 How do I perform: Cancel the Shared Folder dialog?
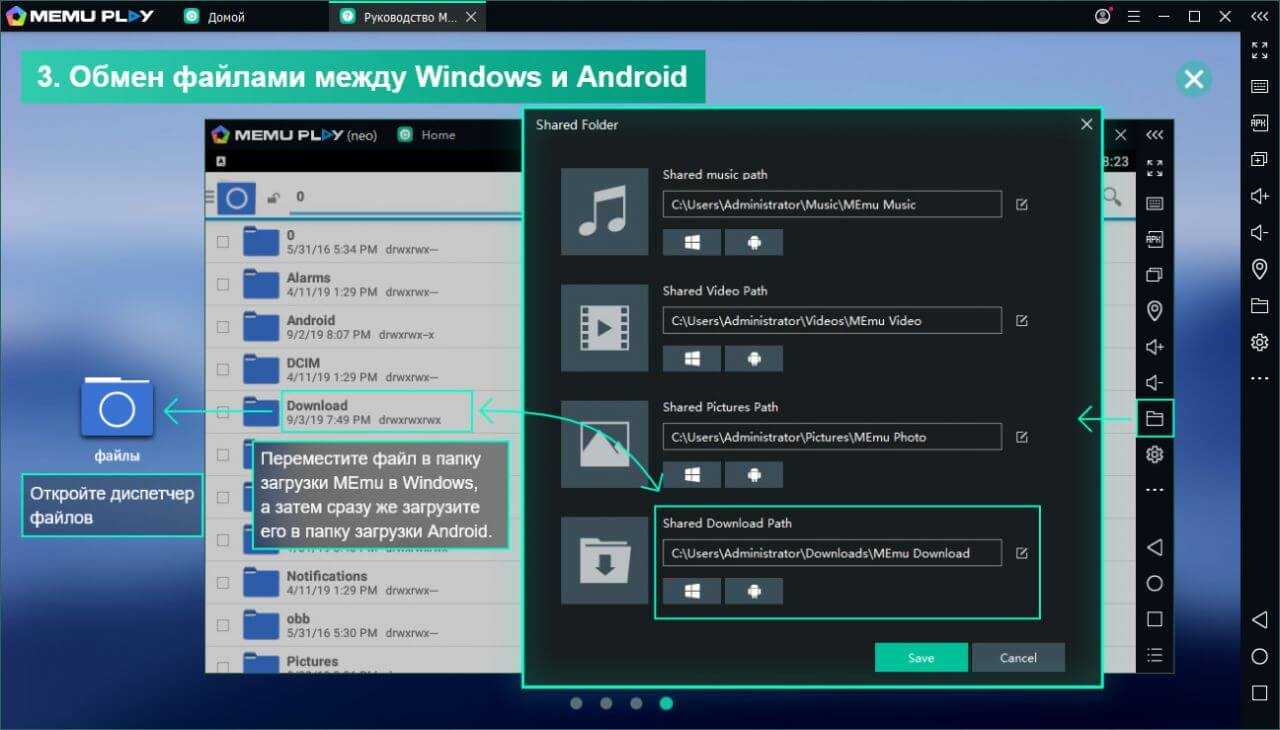(1018, 657)
